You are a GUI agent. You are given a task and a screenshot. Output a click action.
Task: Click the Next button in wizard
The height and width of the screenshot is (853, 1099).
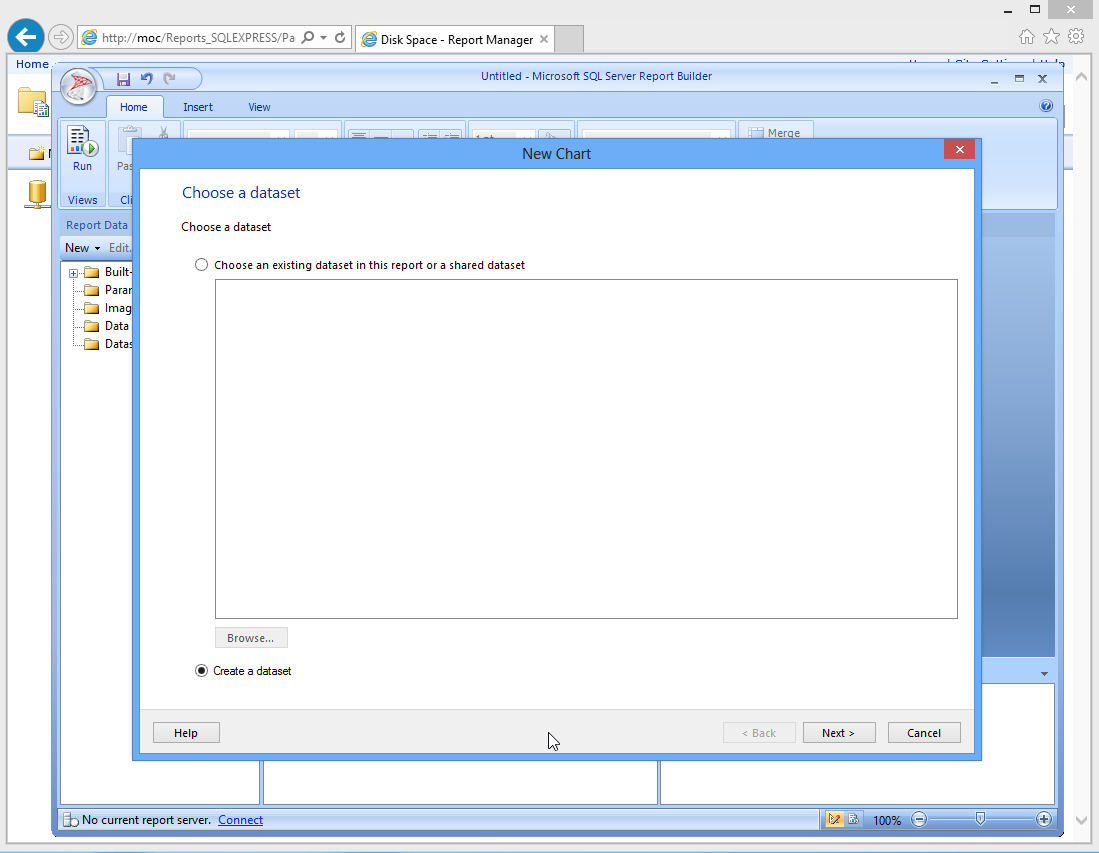(838, 733)
